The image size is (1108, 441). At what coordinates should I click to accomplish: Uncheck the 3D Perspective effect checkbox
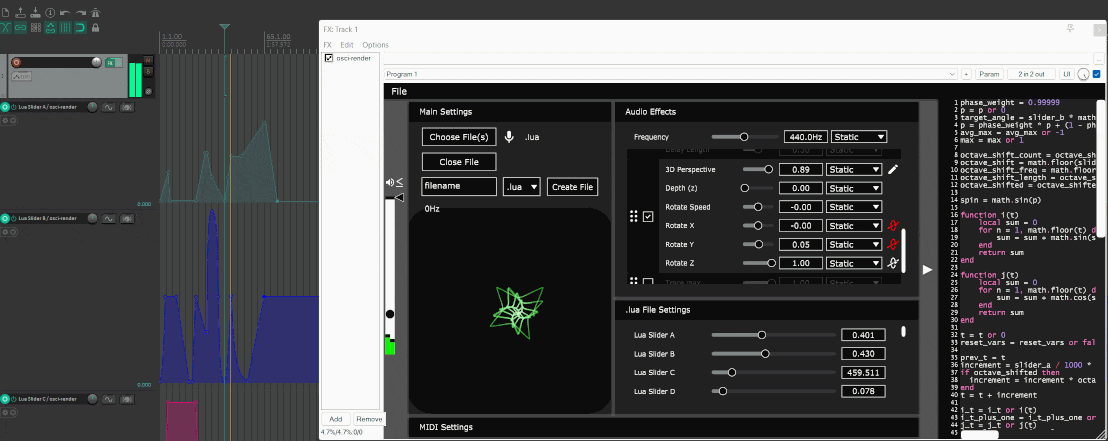(x=648, y=216)
